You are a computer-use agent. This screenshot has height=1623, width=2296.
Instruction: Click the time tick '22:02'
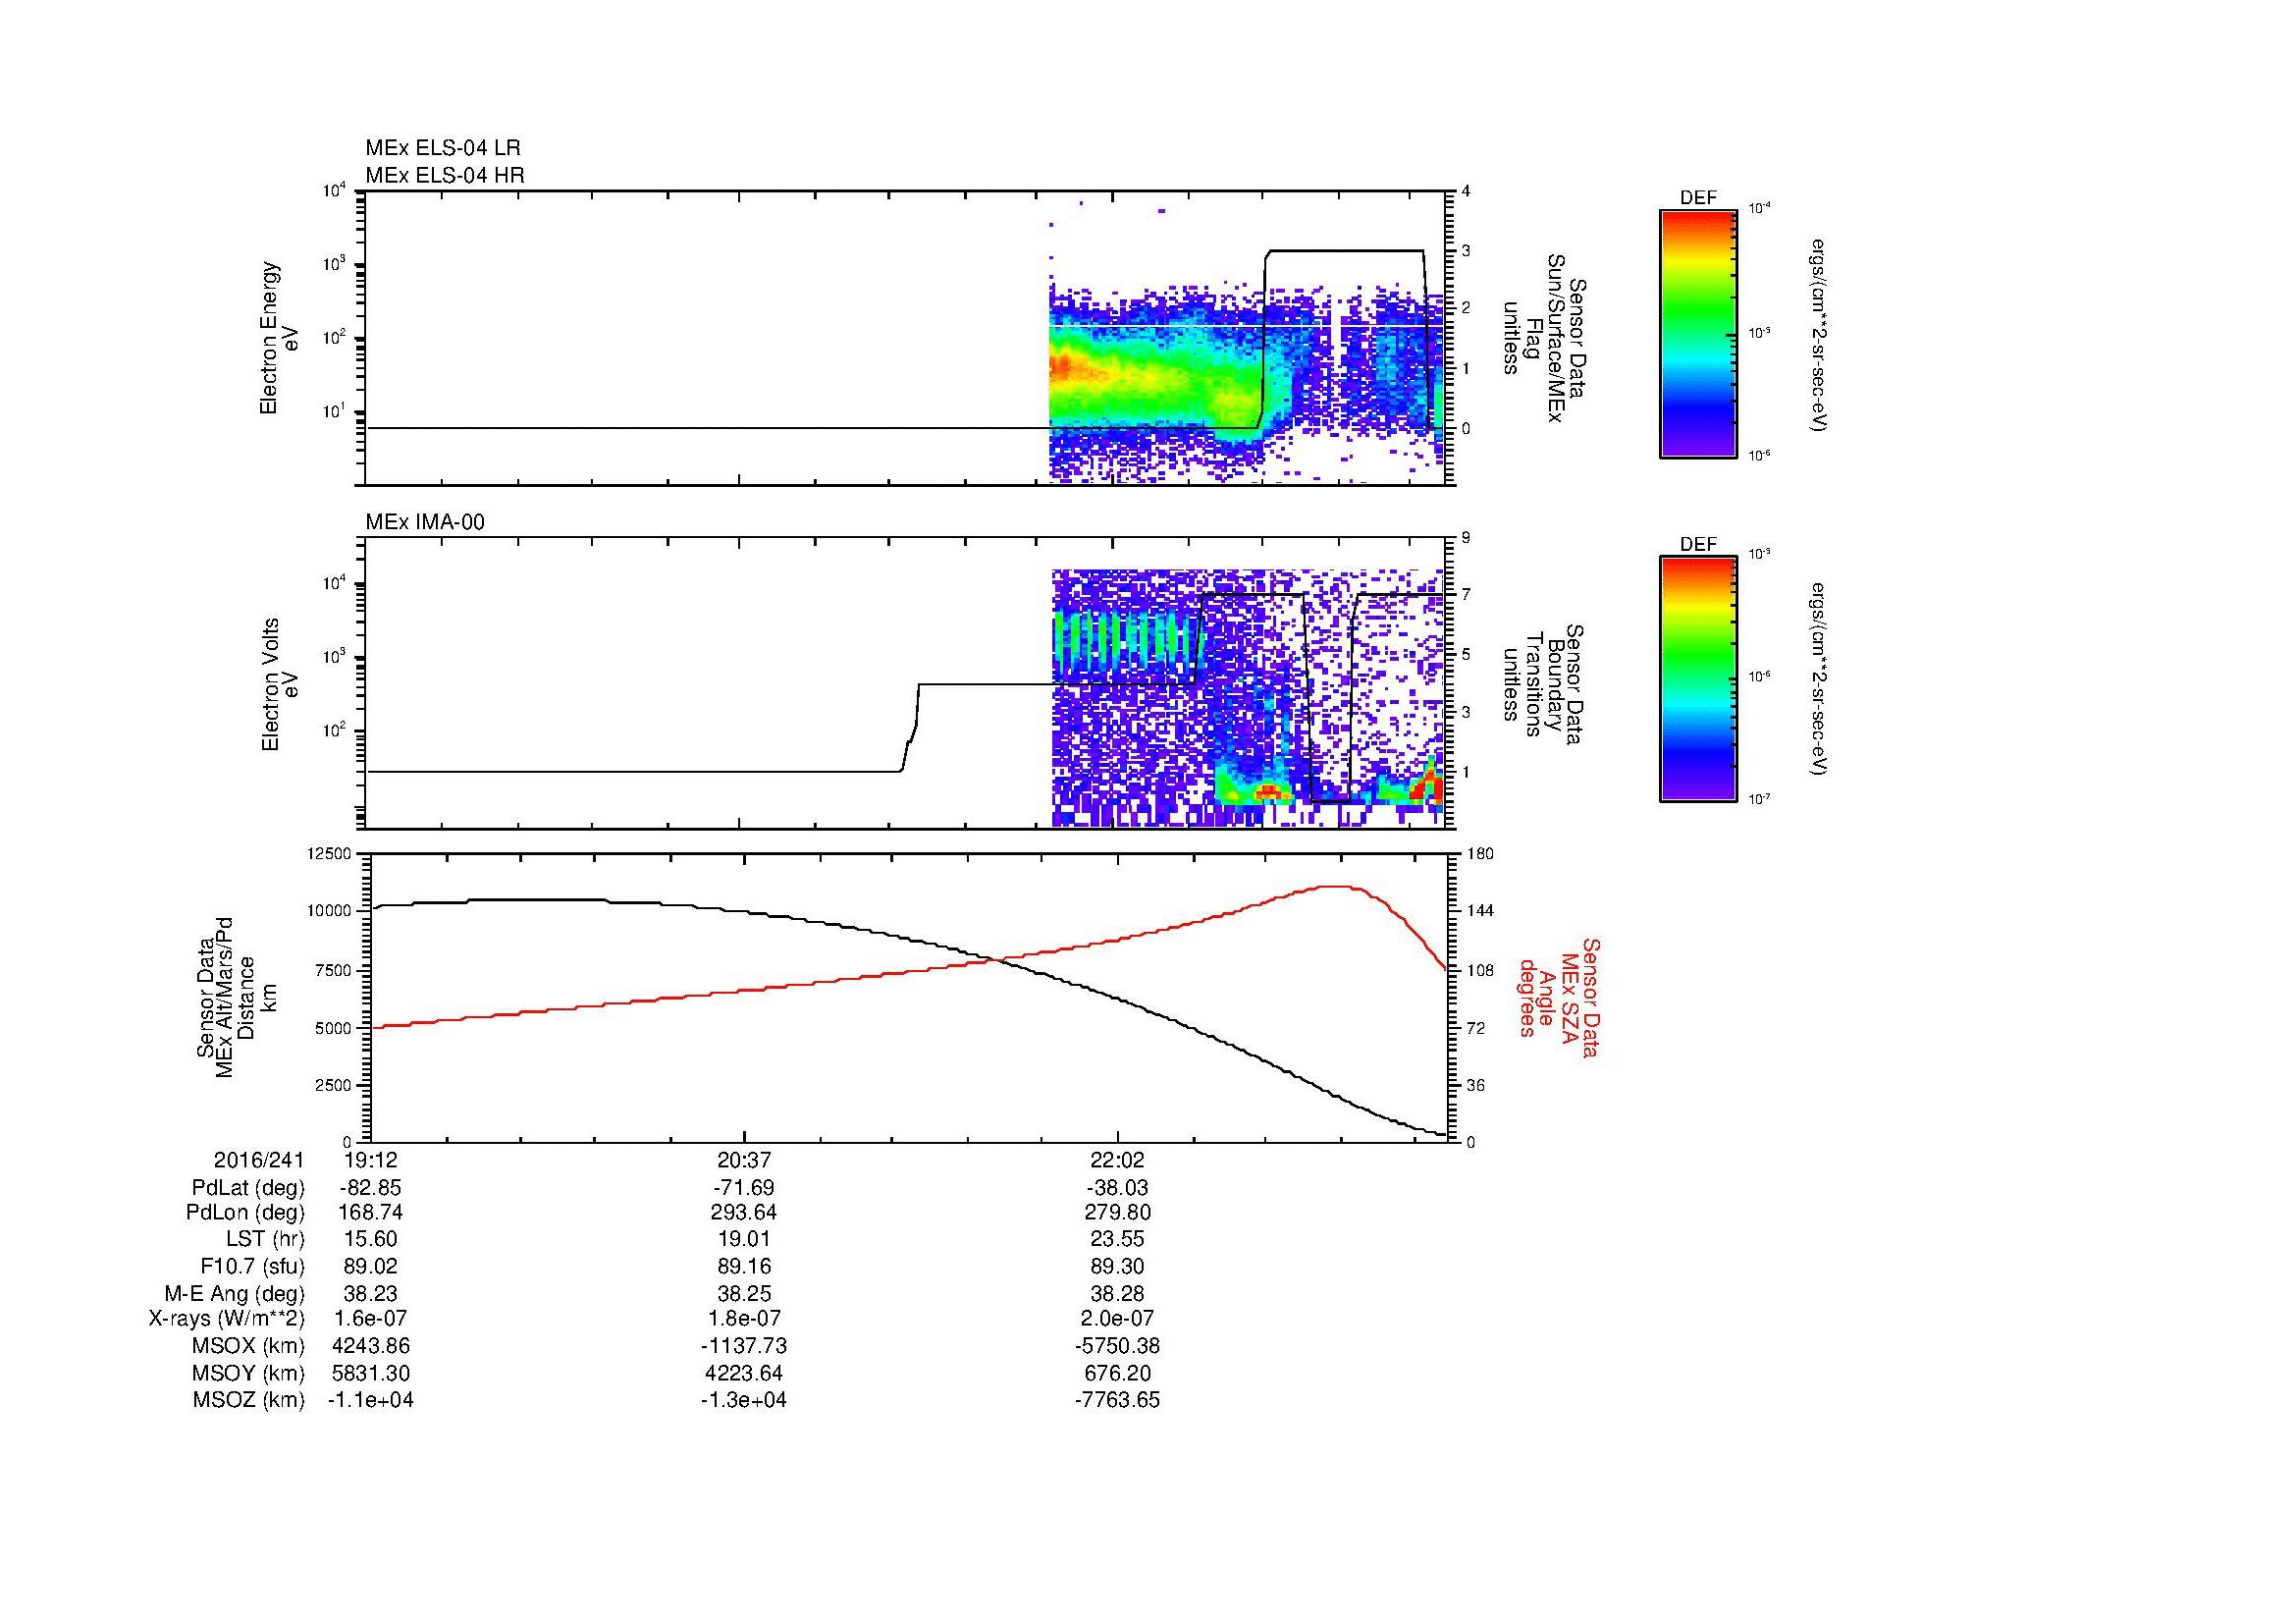click(1117, 1160)
